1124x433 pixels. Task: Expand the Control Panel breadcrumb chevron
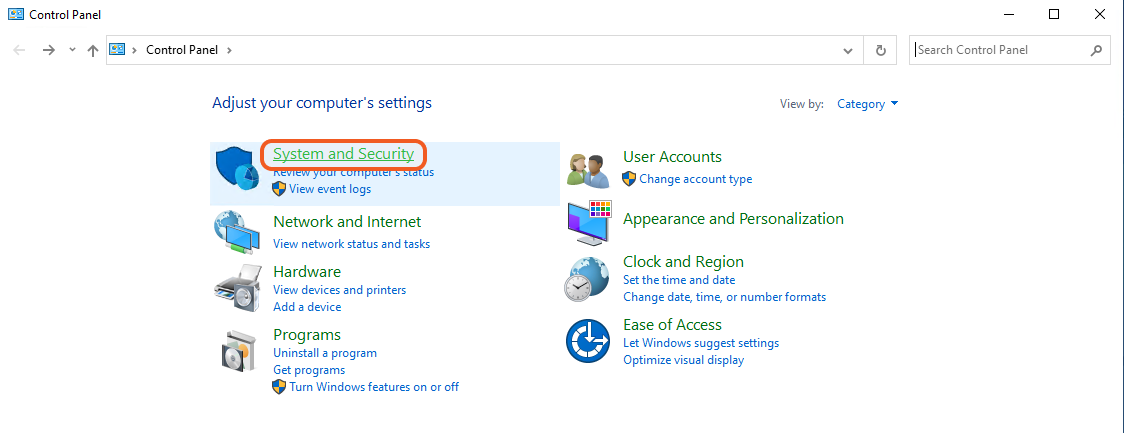pyautogui.click(x=229, y=50)
